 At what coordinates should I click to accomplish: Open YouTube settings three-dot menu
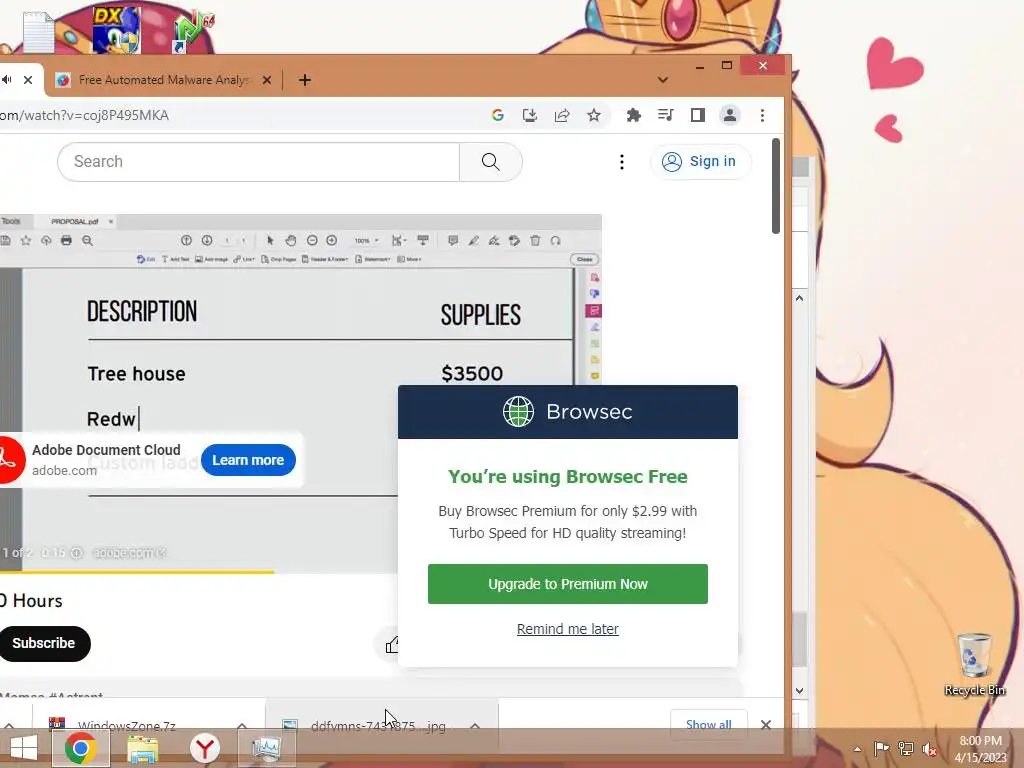tap(622, 161)
